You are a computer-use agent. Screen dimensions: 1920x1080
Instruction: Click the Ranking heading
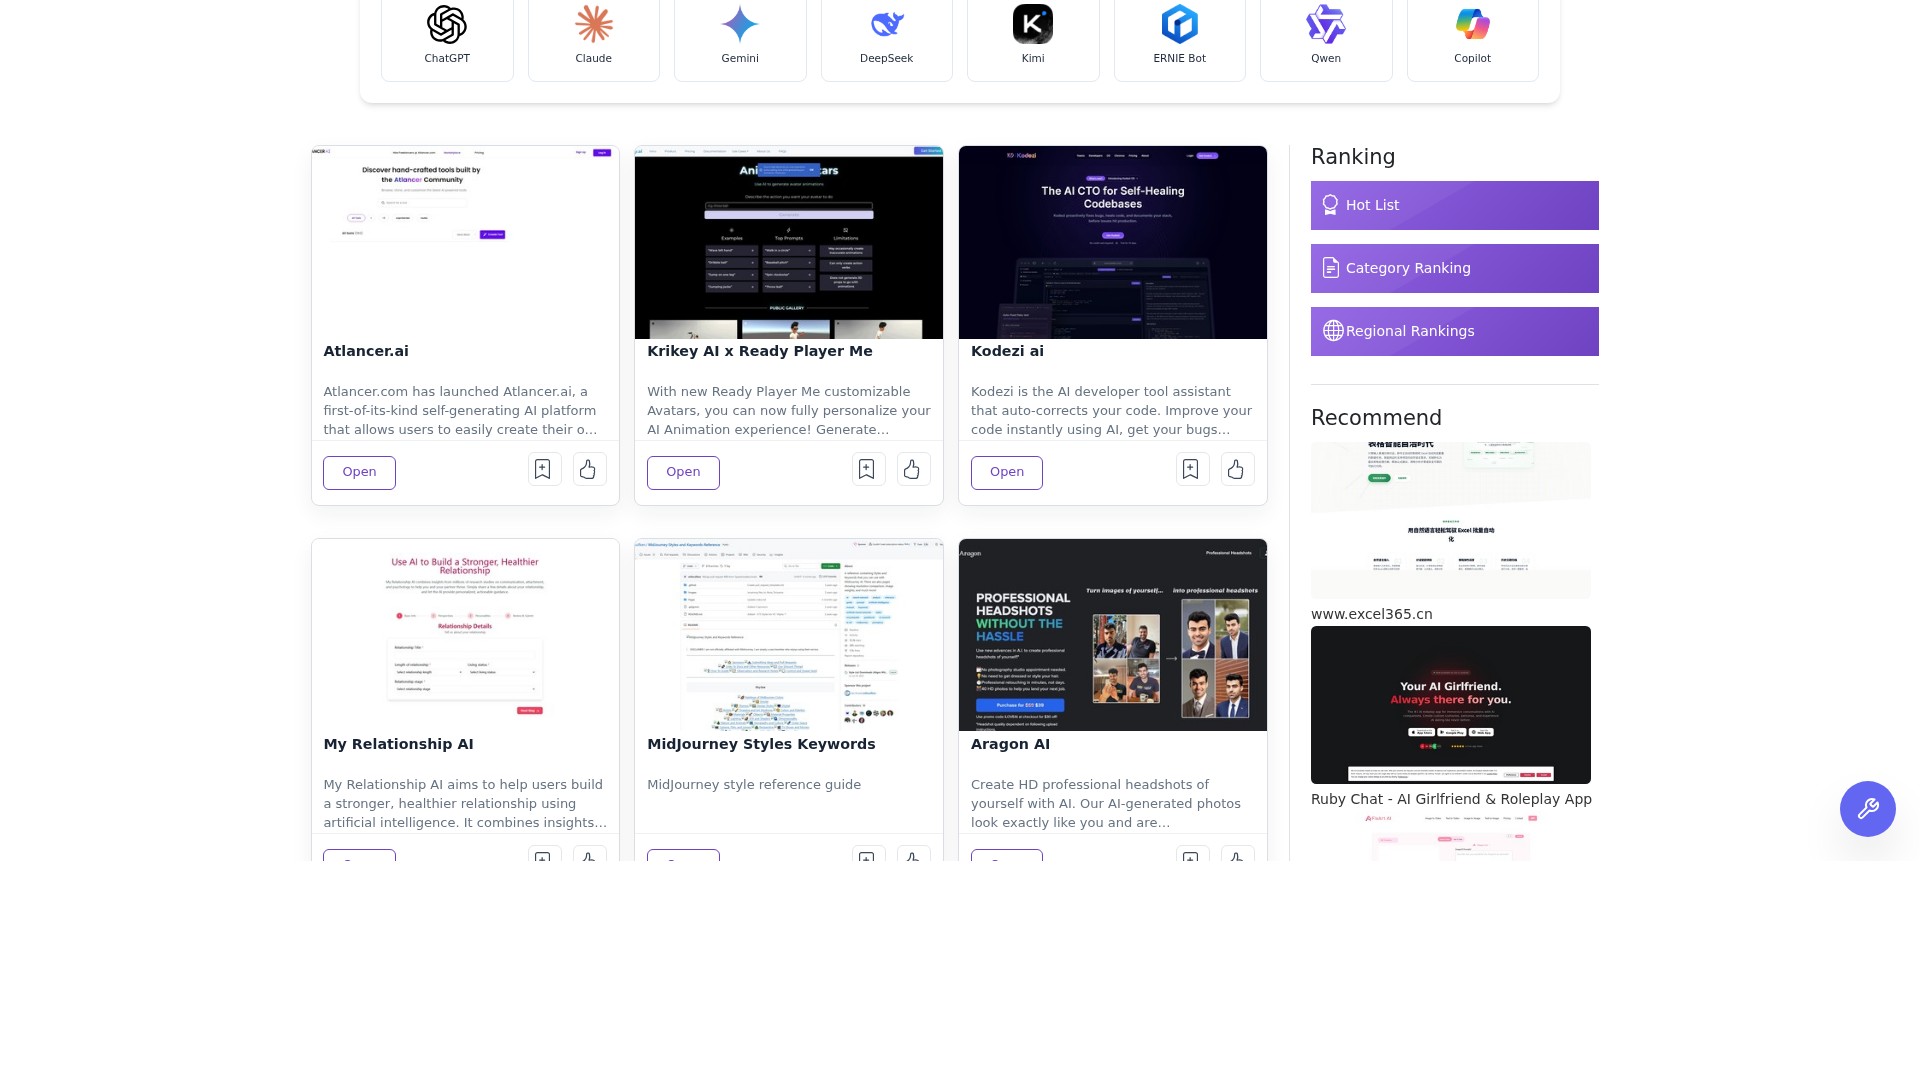1353,157
